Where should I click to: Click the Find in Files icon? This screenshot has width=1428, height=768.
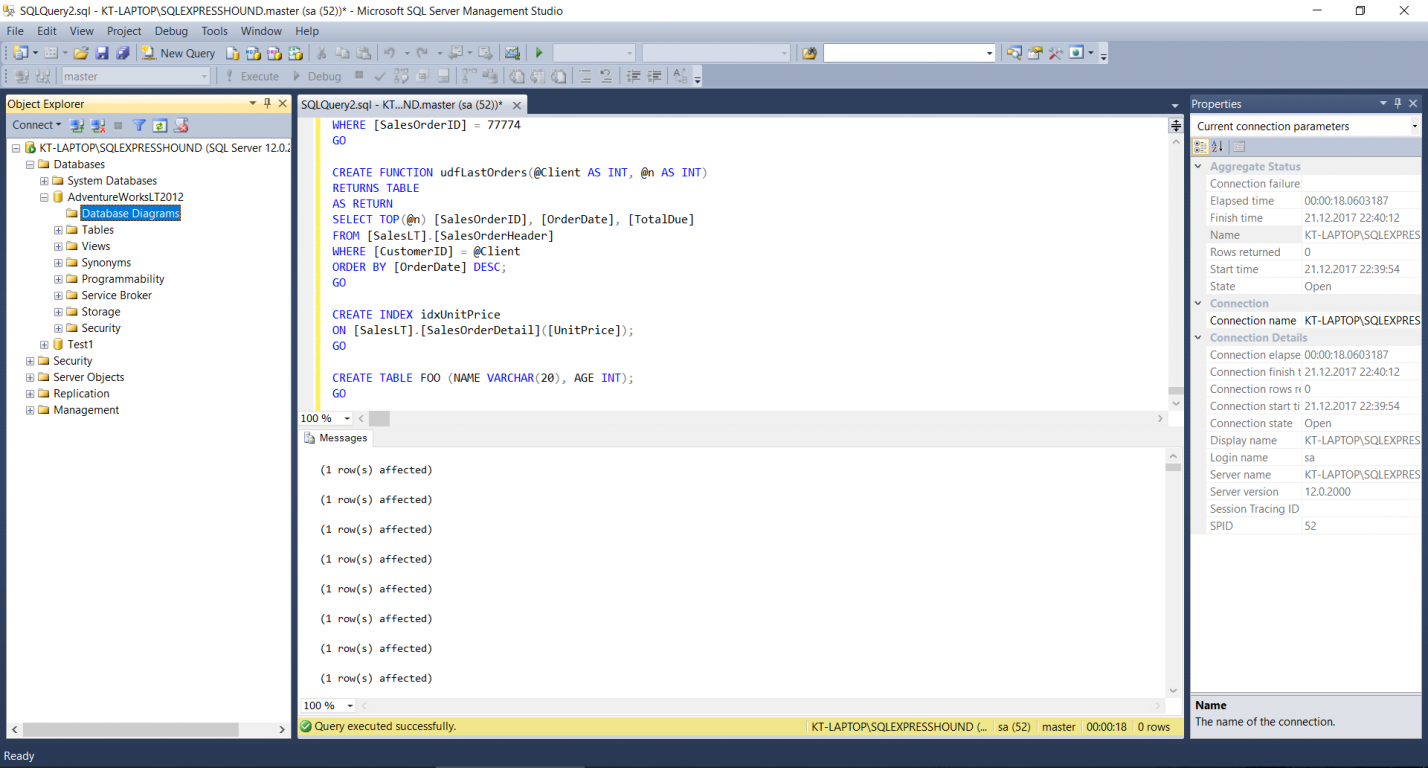[809, 53]
